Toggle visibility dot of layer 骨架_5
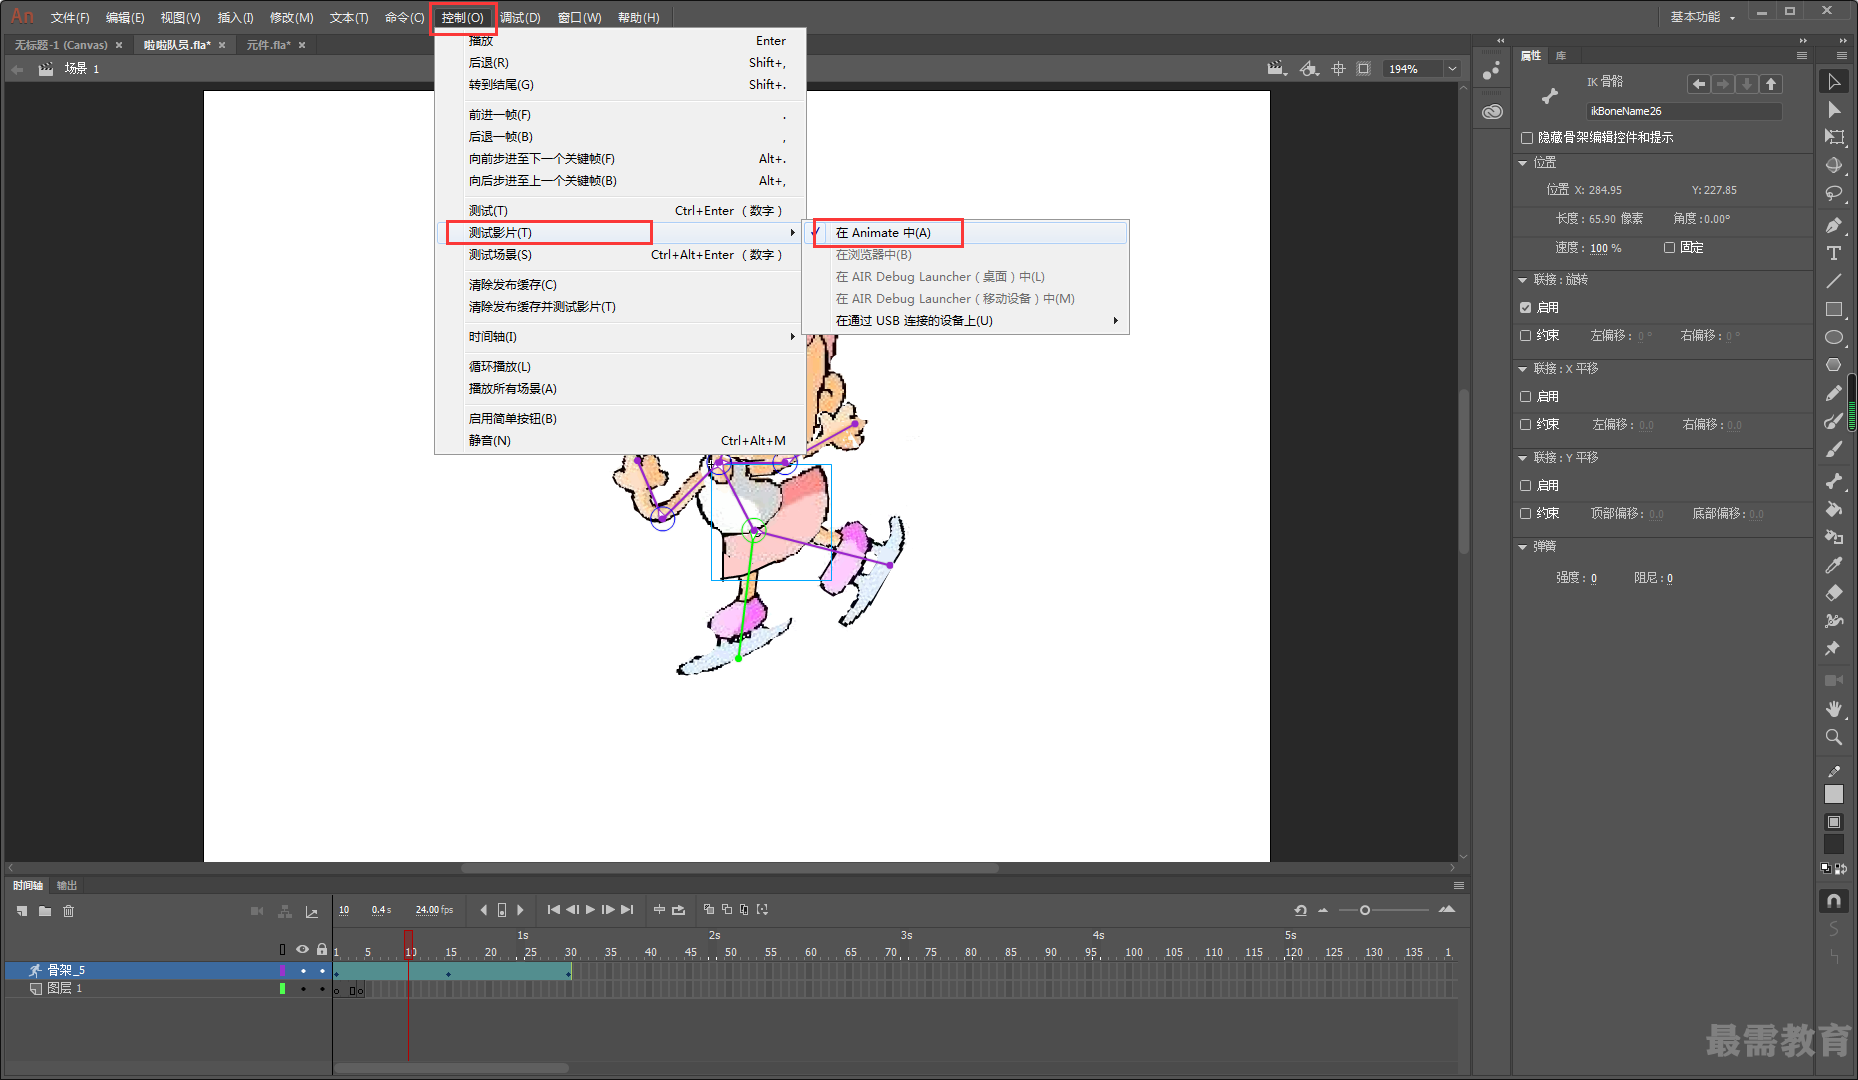Viewport: 1858px width, 1080px height. (x=303, y=971)
